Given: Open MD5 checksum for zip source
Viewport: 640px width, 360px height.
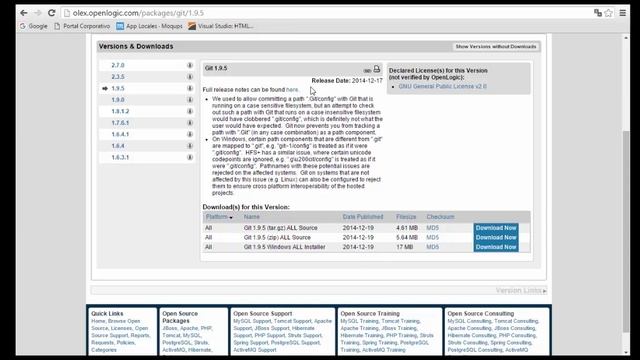Looking at the screenshot, I should click(x=432, y=238).
